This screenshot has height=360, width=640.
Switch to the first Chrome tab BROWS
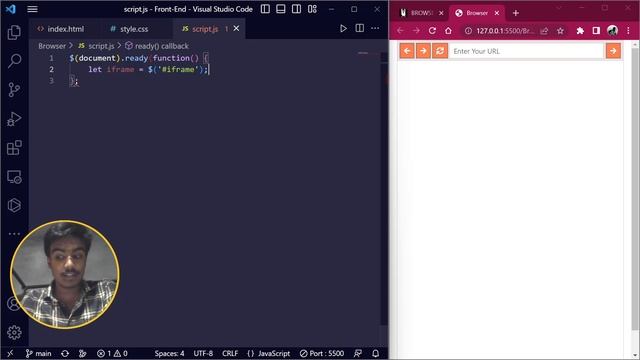tap(422, 13)
